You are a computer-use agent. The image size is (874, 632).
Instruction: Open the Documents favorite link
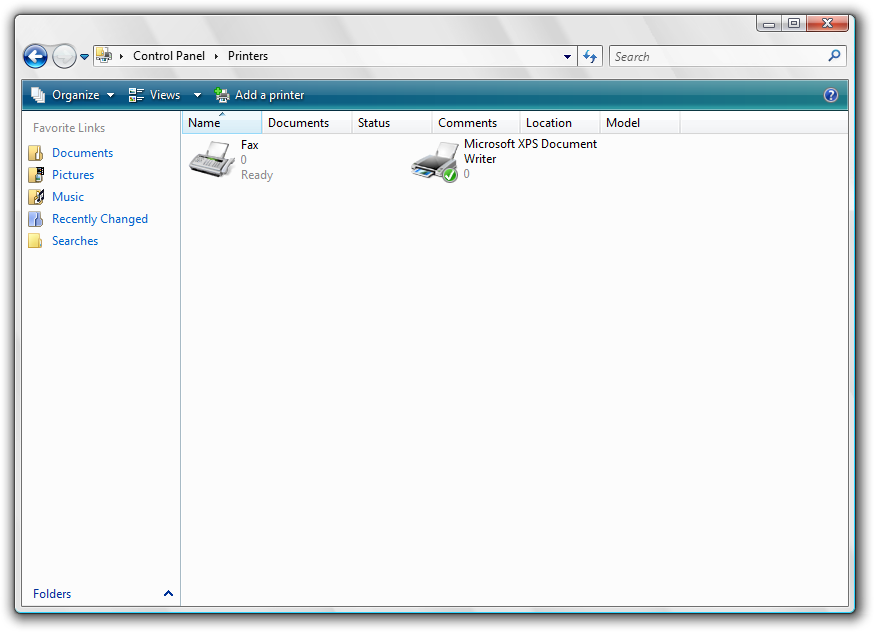82,153
